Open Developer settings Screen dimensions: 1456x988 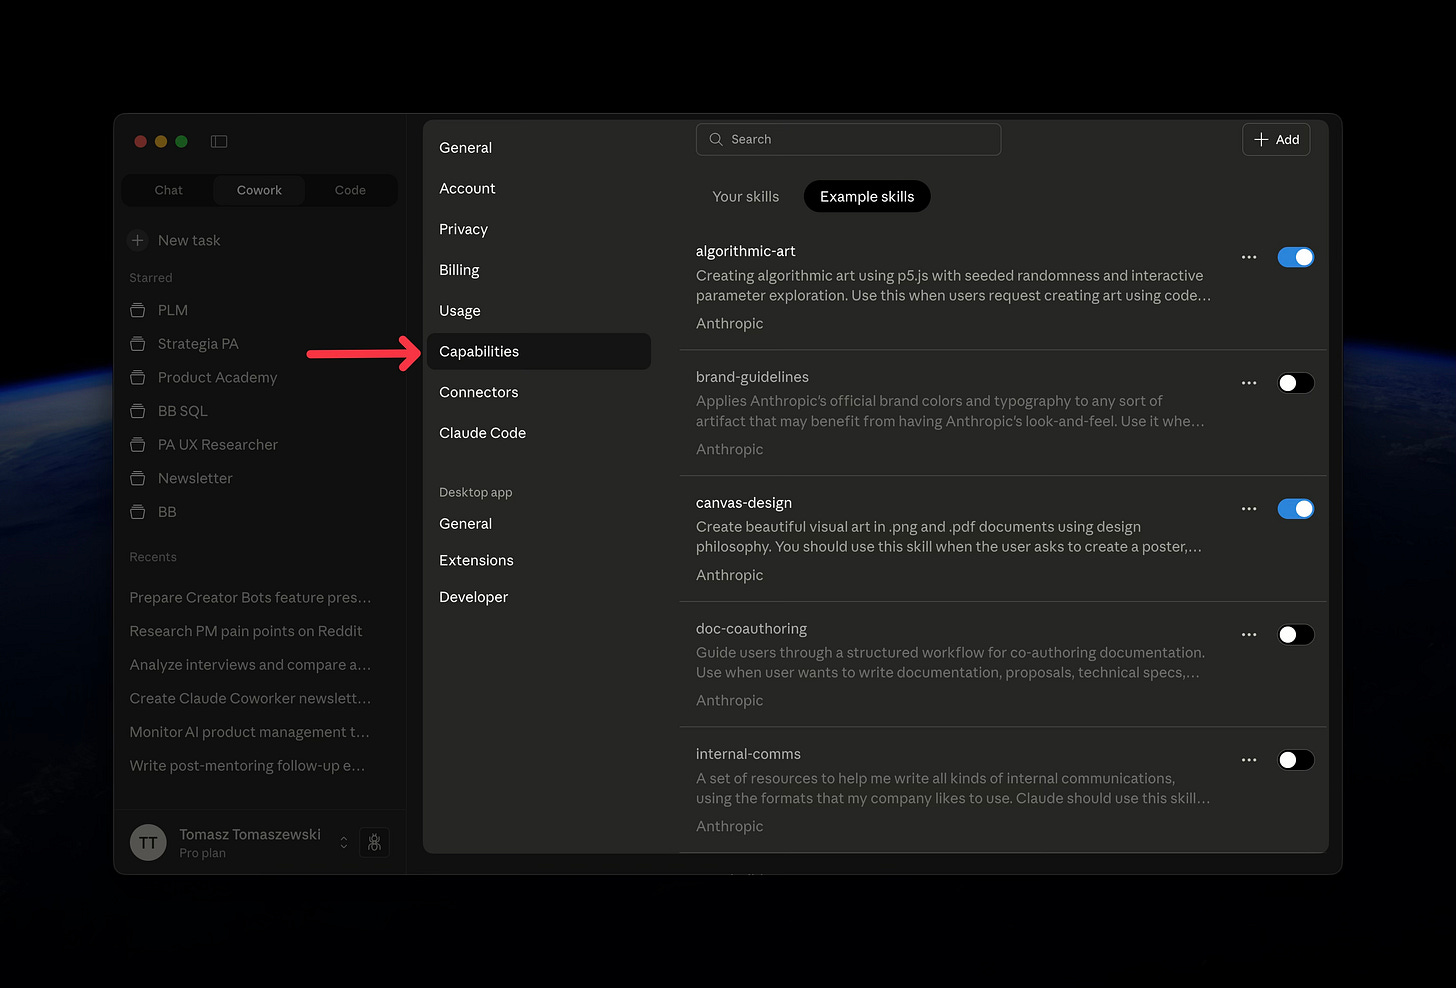(x=539, y=597)
